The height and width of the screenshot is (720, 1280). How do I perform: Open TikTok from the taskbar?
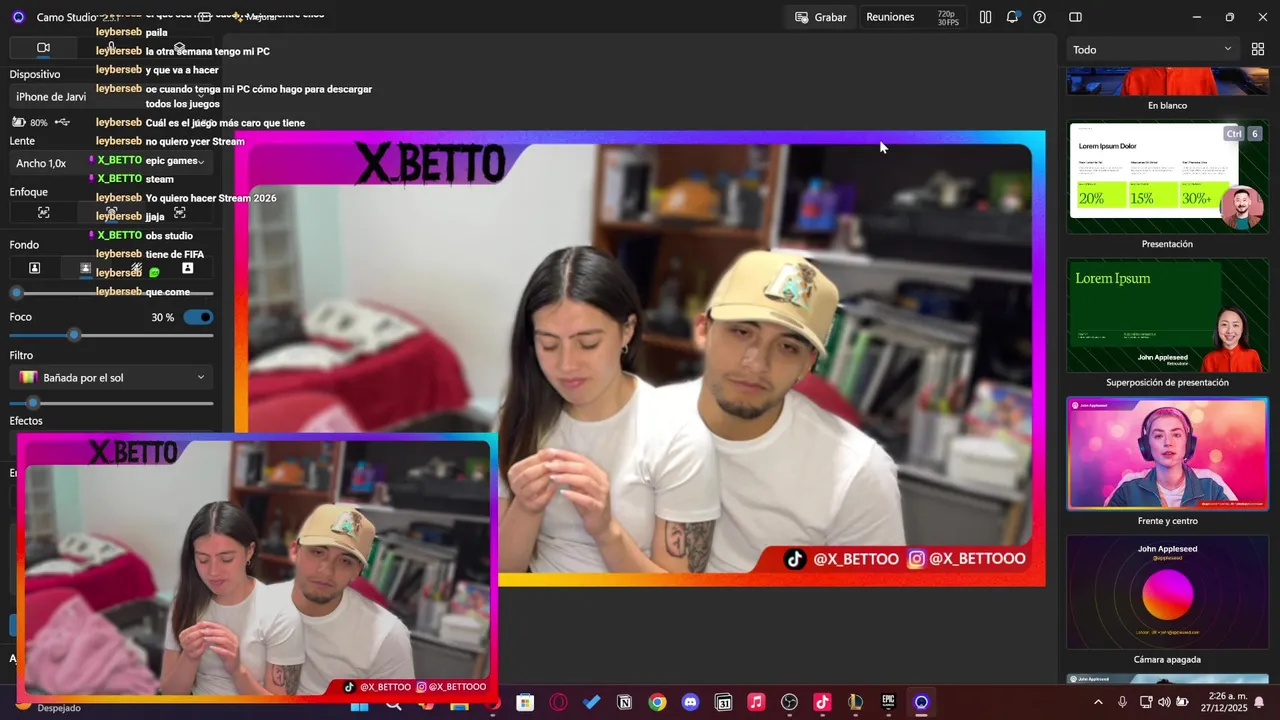click(822, 703)
